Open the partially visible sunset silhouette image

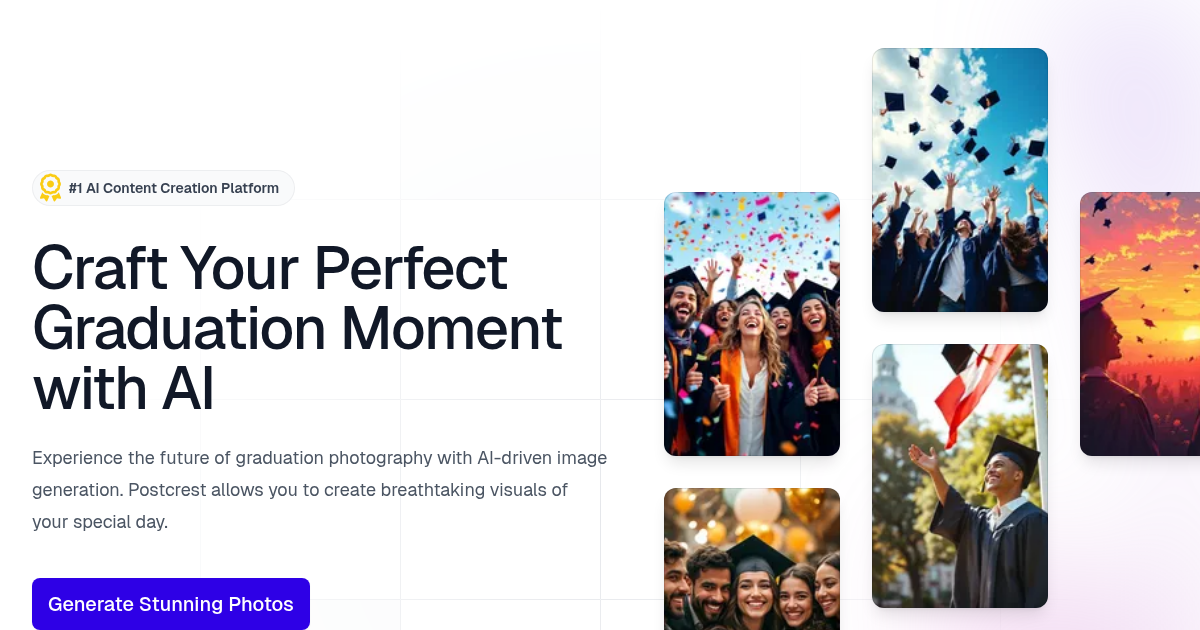[x=1140, y=323]
